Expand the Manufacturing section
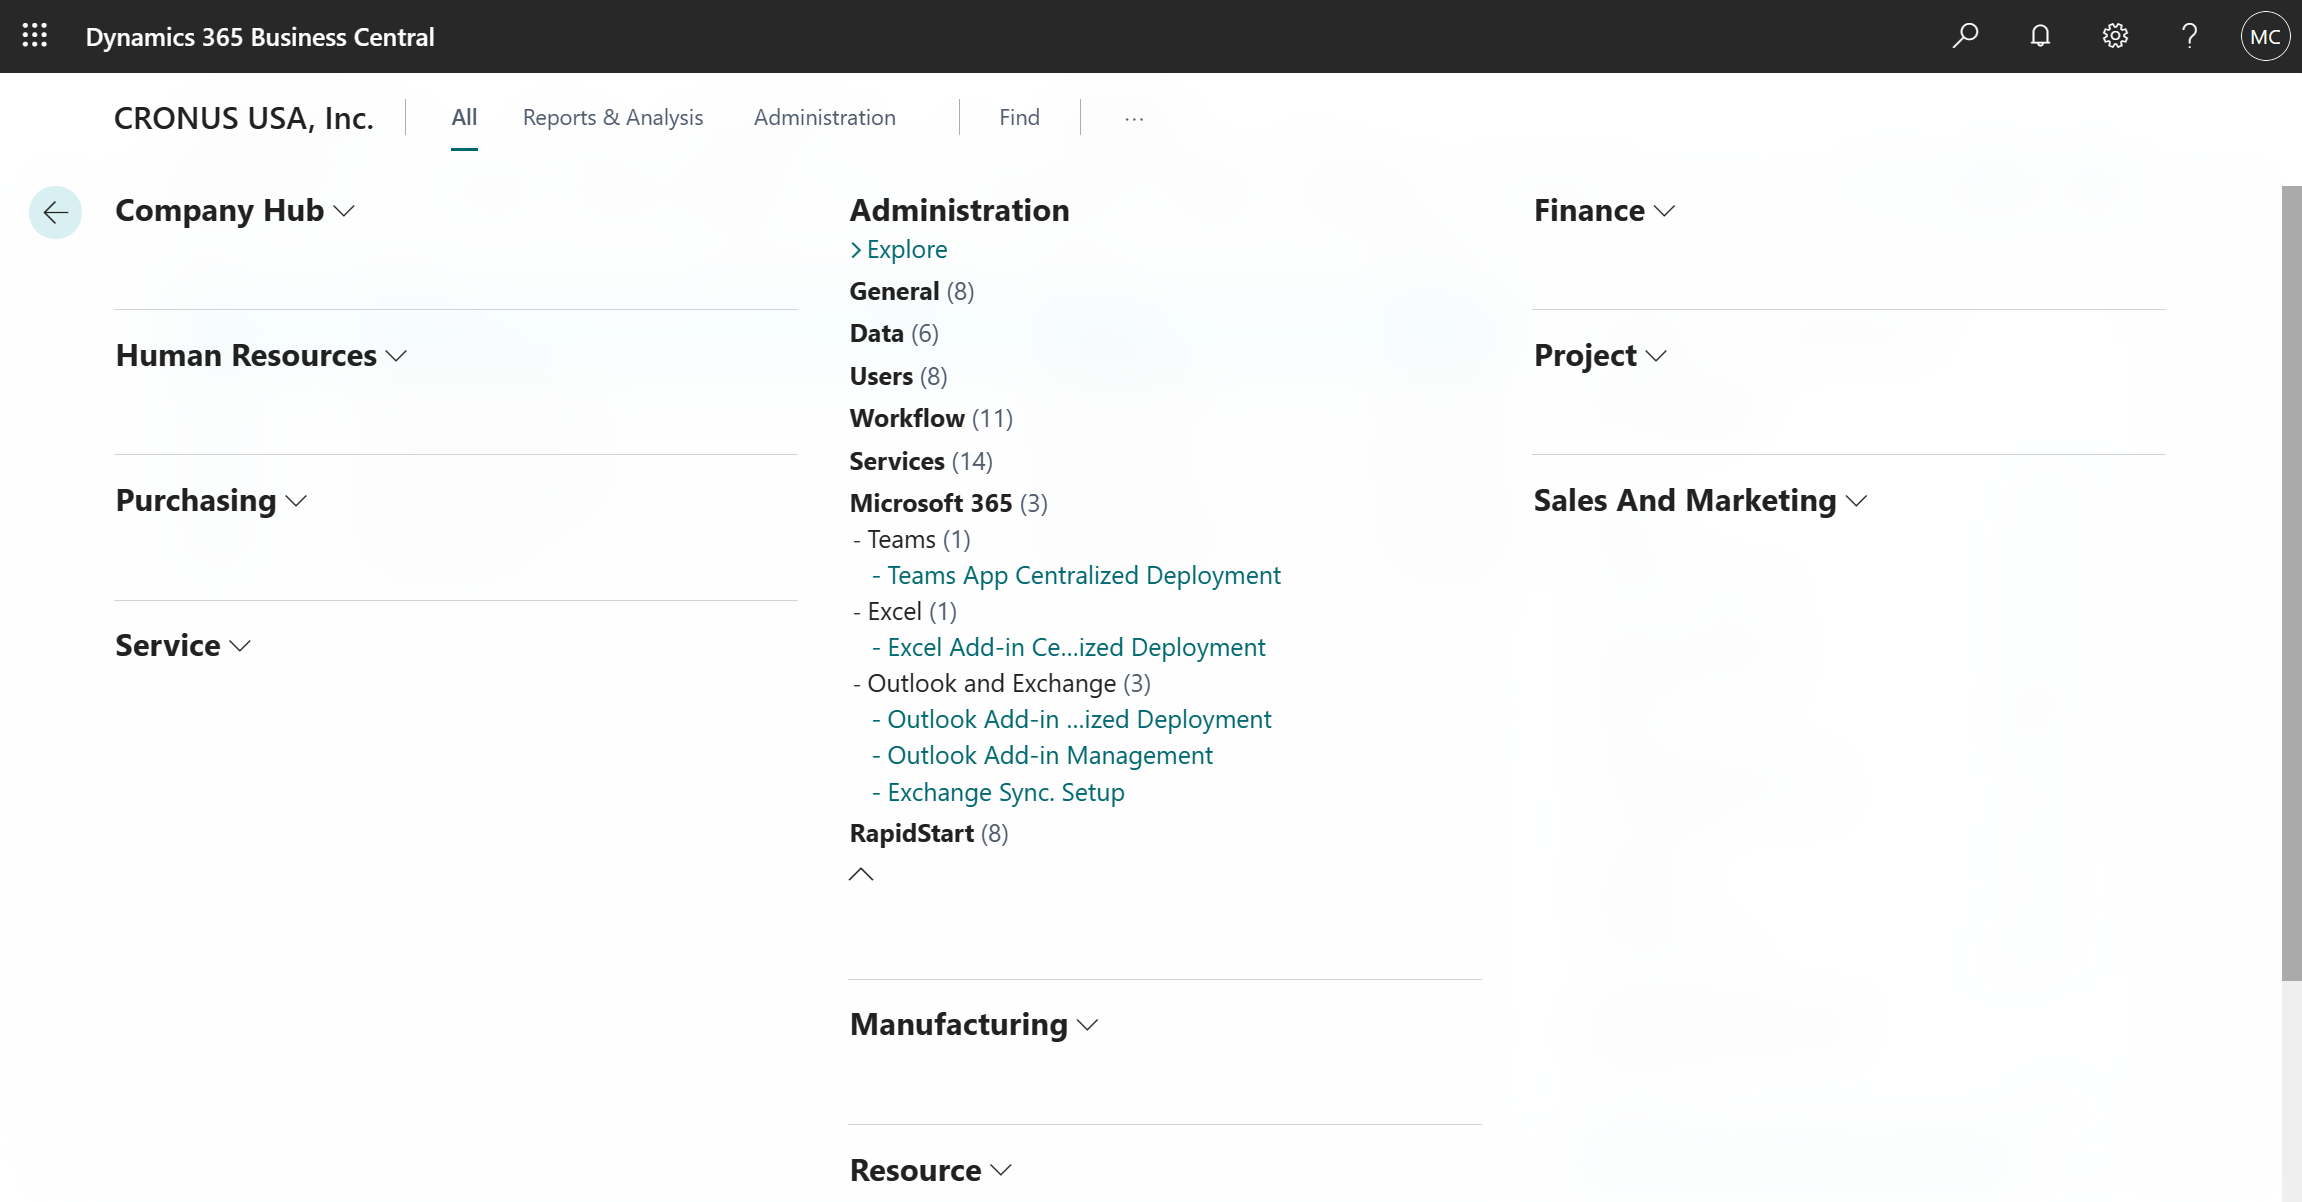The image size is (2302, 1202). point(1087,1025)
